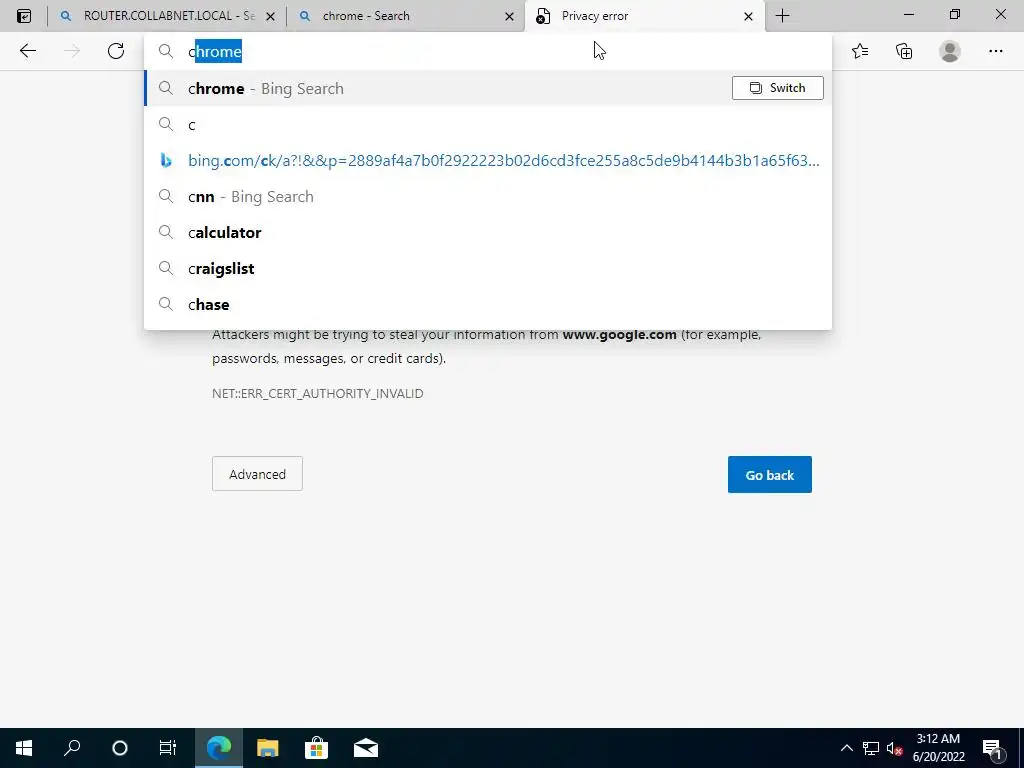Select the chase search suggestion
Screen dimensions: 1024x768
(488, 304)
